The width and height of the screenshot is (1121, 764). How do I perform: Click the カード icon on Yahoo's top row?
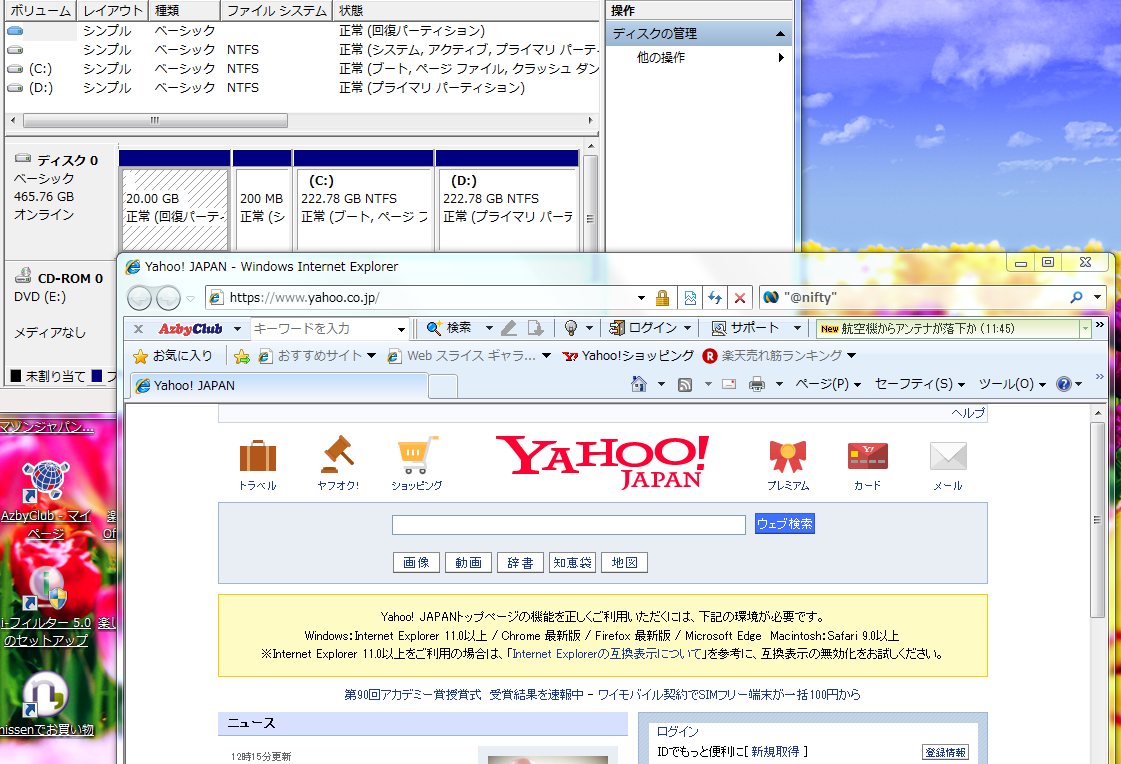pyautogui.click(x=867, y=455)
